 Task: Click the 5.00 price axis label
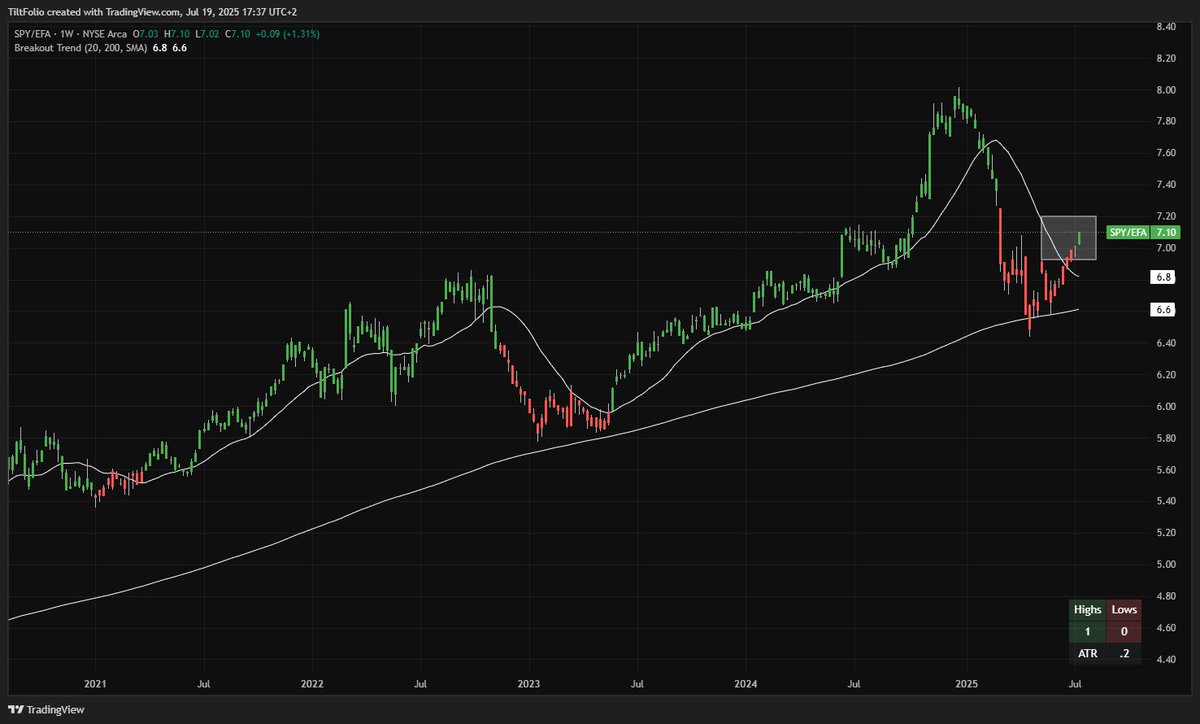pyautogui.click(x=1165, y=564)
